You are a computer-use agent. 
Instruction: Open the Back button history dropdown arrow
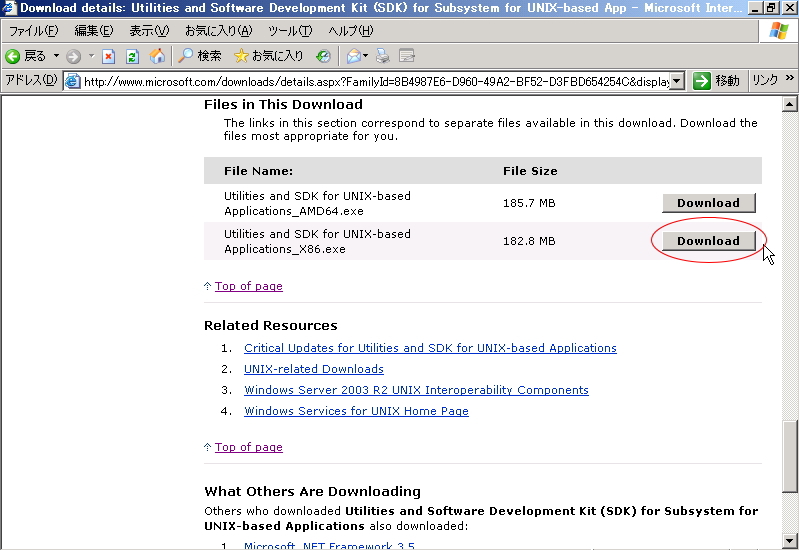coord(57,56)
